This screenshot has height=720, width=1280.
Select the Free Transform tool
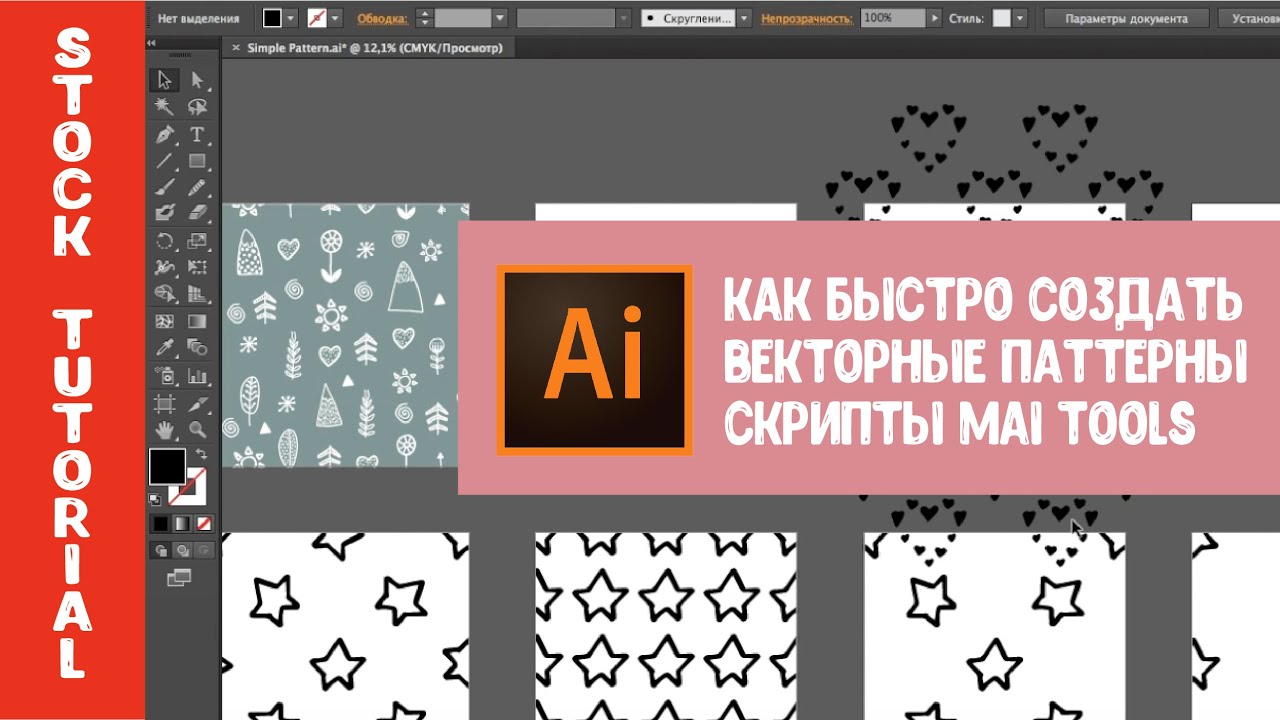point(197,267)
